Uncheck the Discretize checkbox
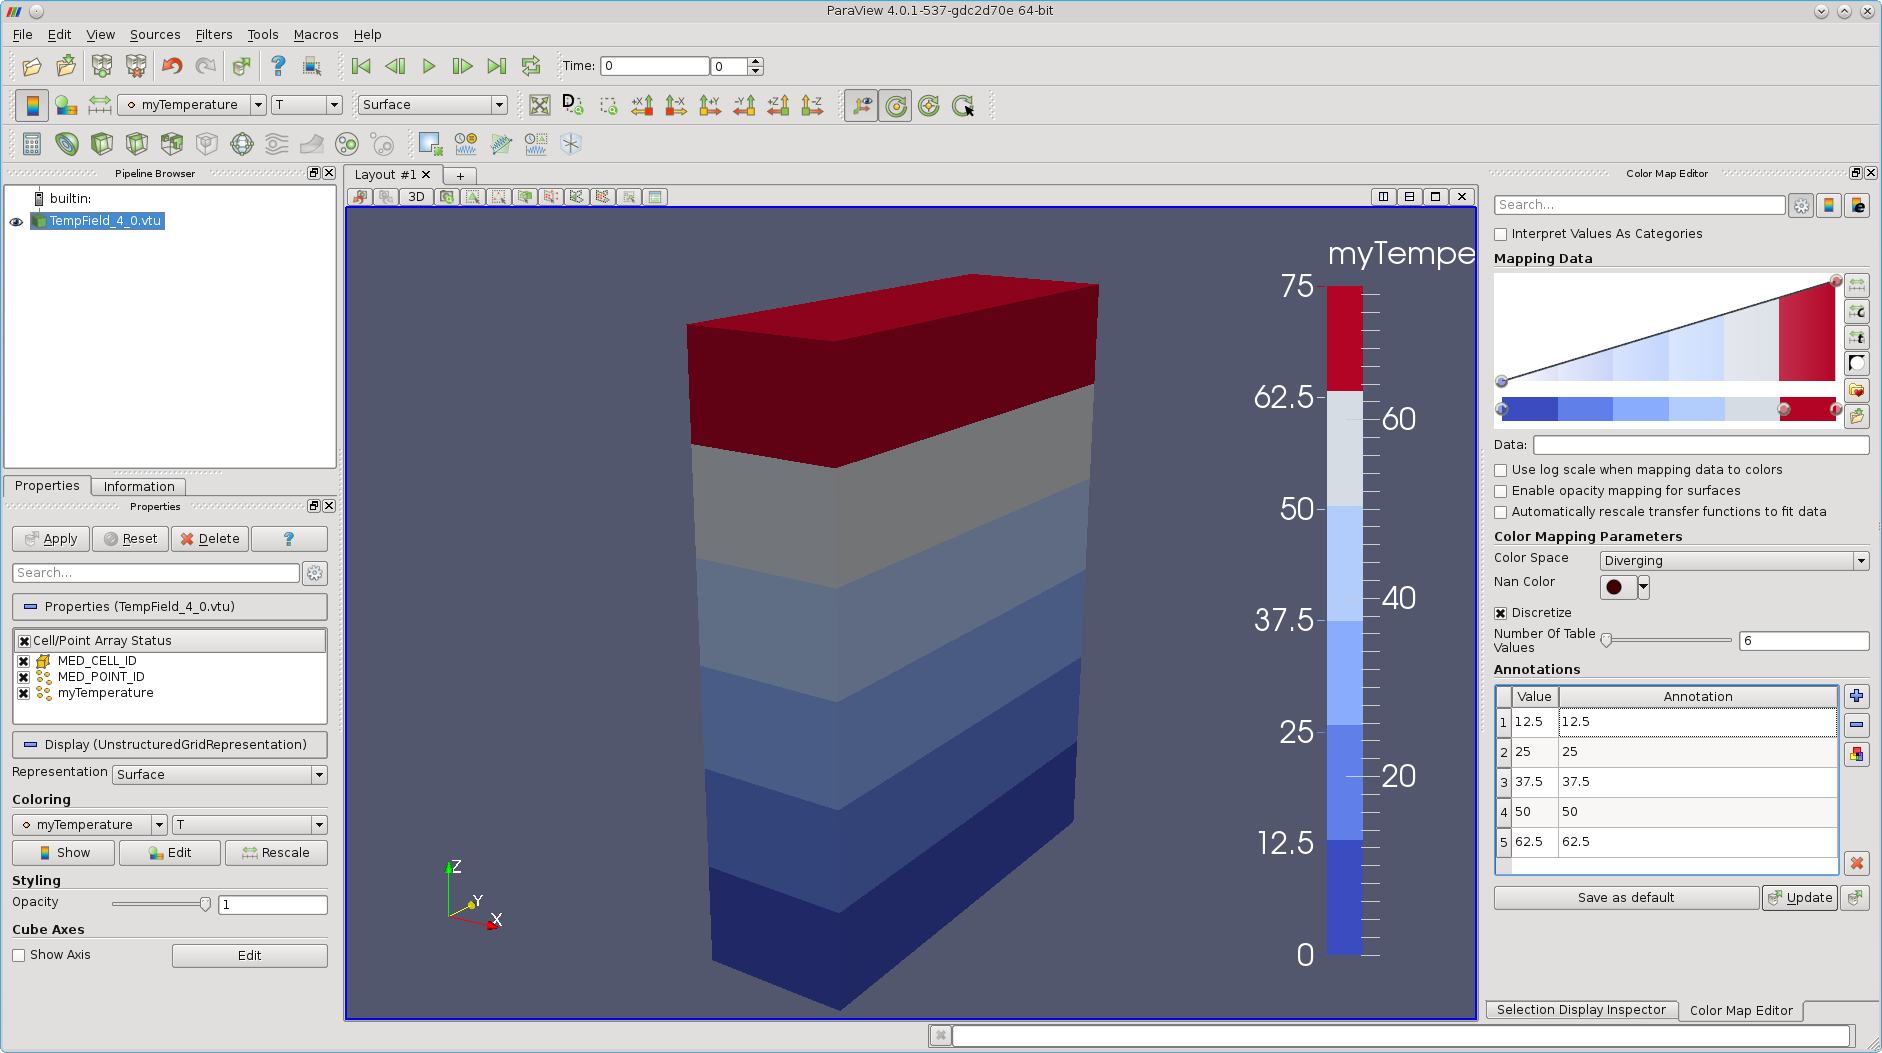Screen dimensions: 1882x1053 pos(1501,613)
